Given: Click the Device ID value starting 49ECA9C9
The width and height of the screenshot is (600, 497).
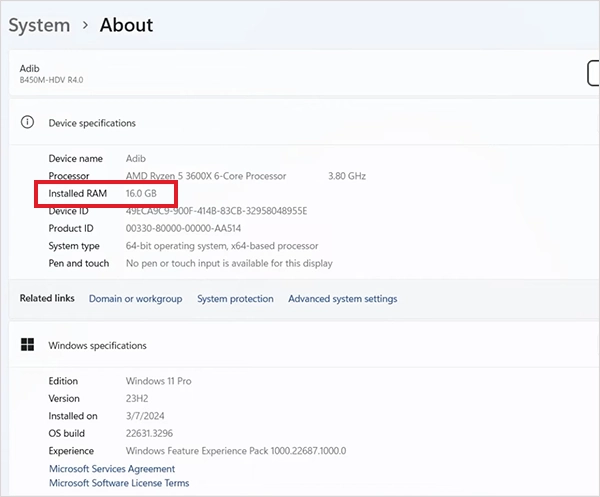Looking at the screenshot, I should click(217, 211).
